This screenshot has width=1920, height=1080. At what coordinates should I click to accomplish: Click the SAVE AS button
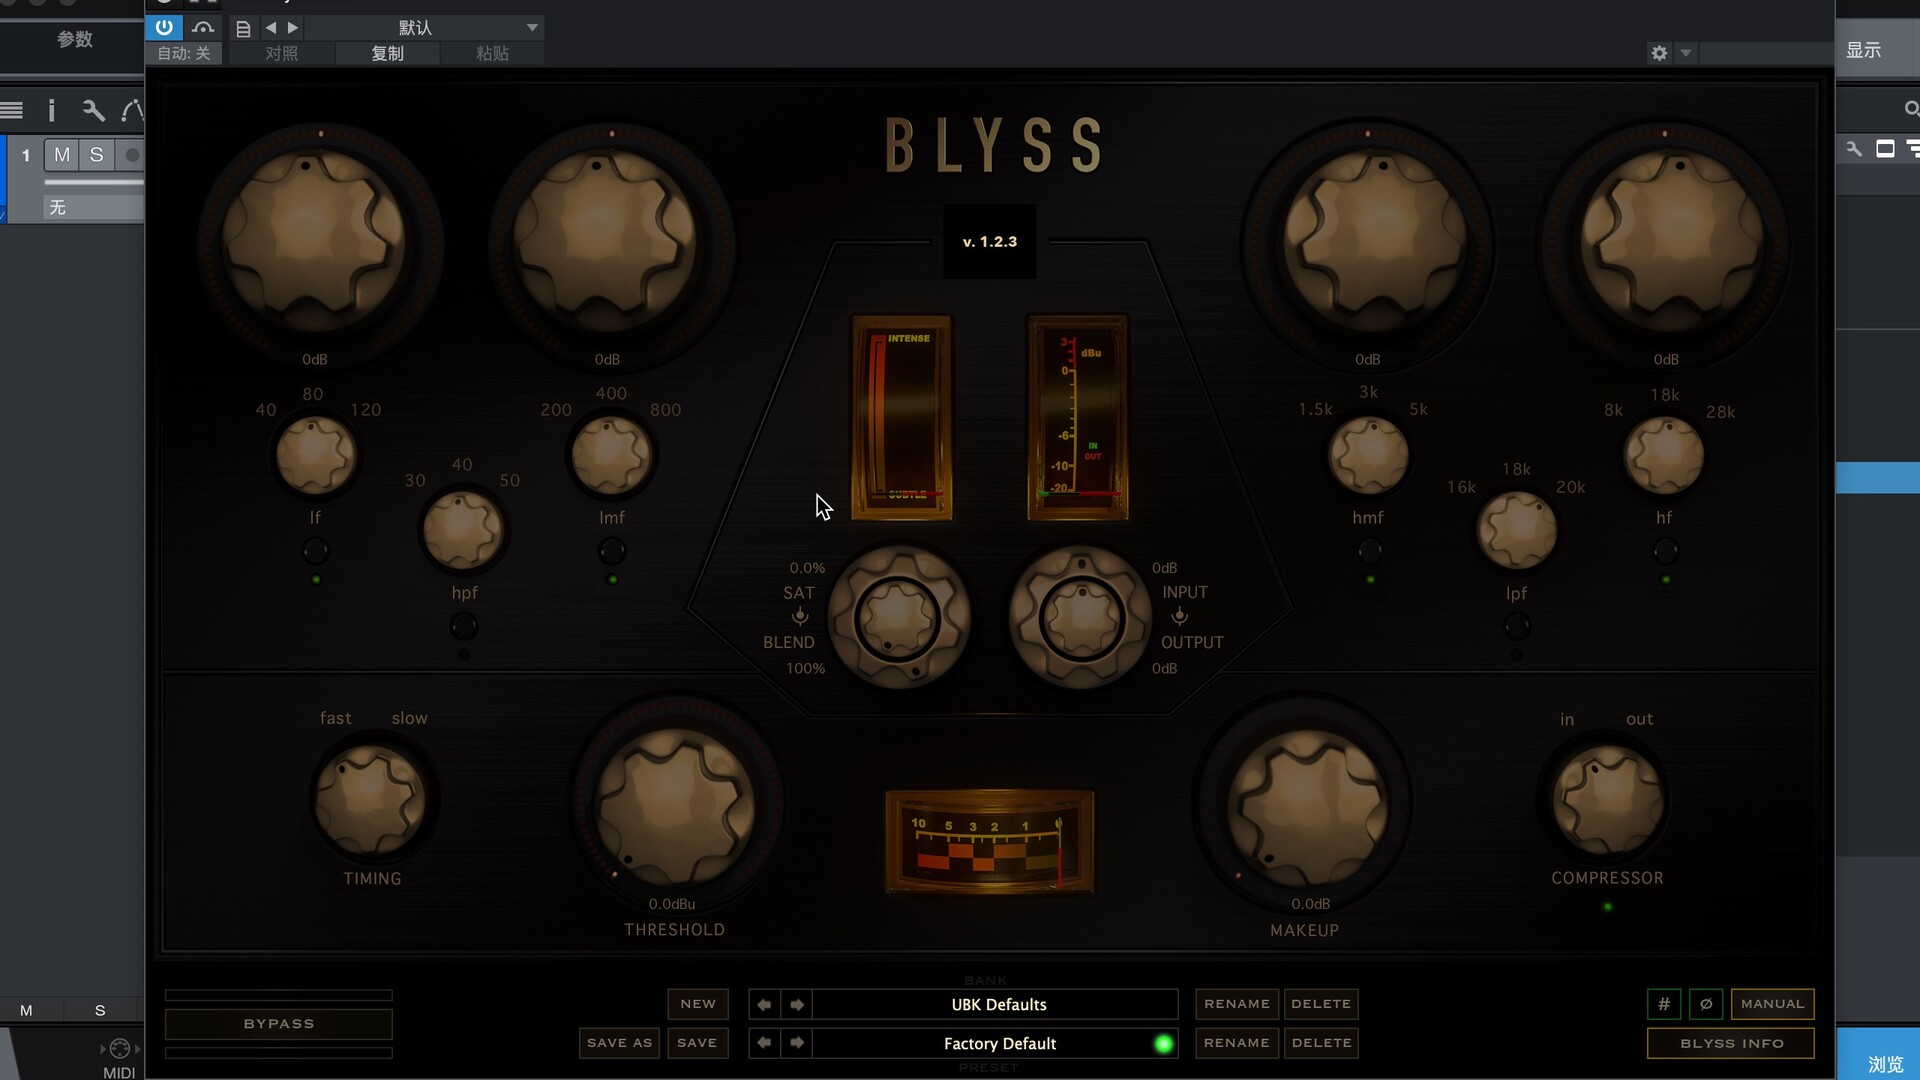point(619,1043)
